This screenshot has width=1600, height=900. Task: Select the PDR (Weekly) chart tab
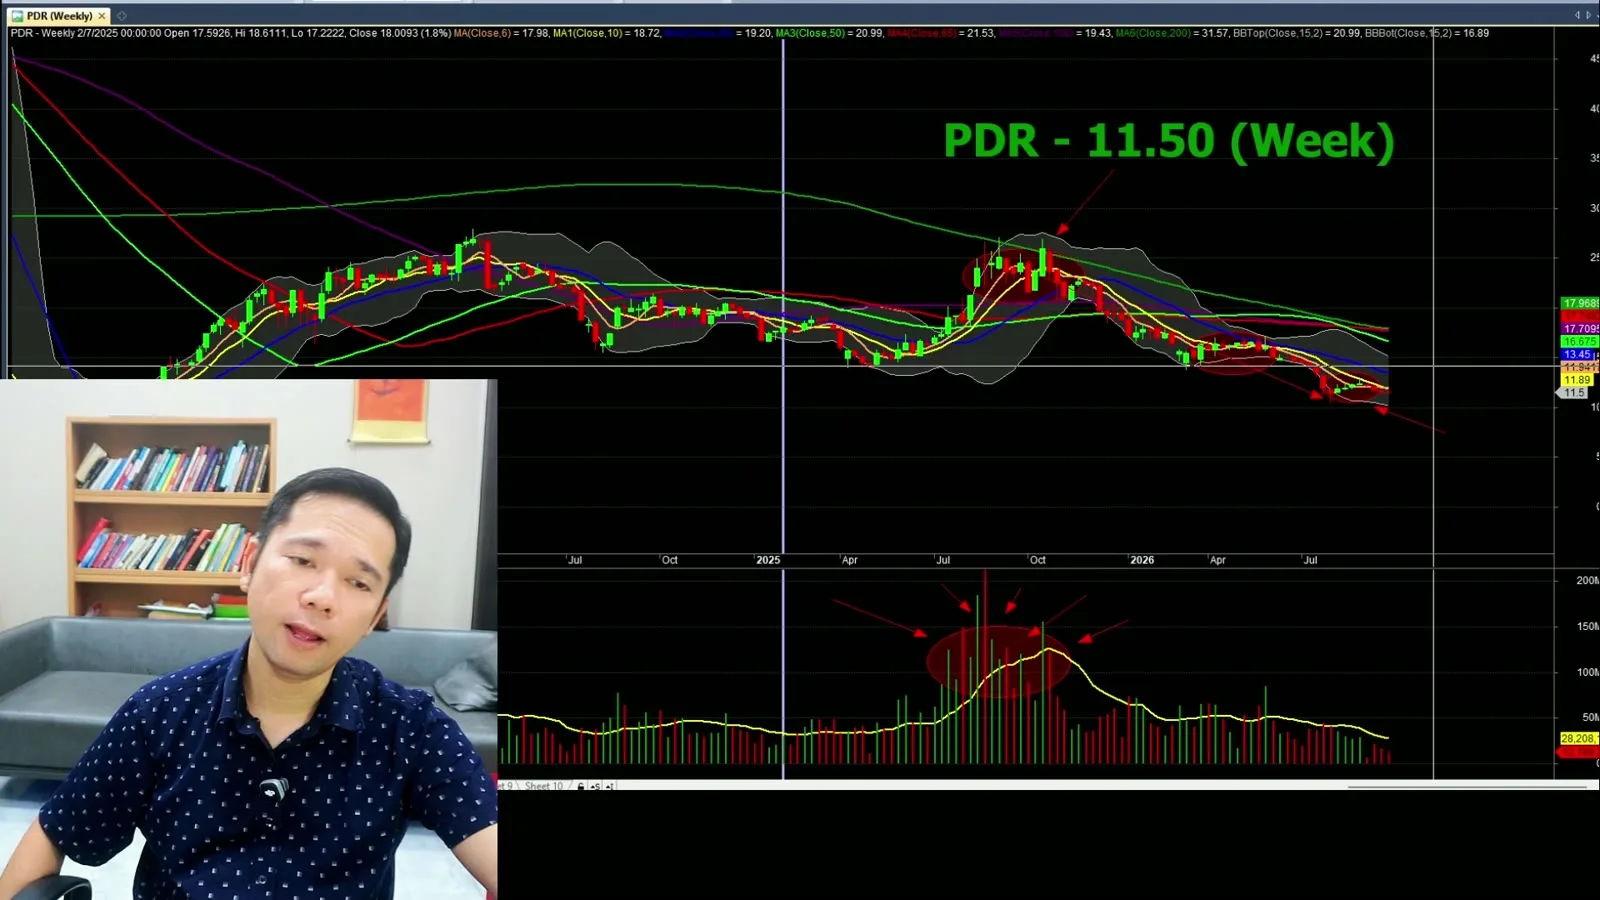59,16
